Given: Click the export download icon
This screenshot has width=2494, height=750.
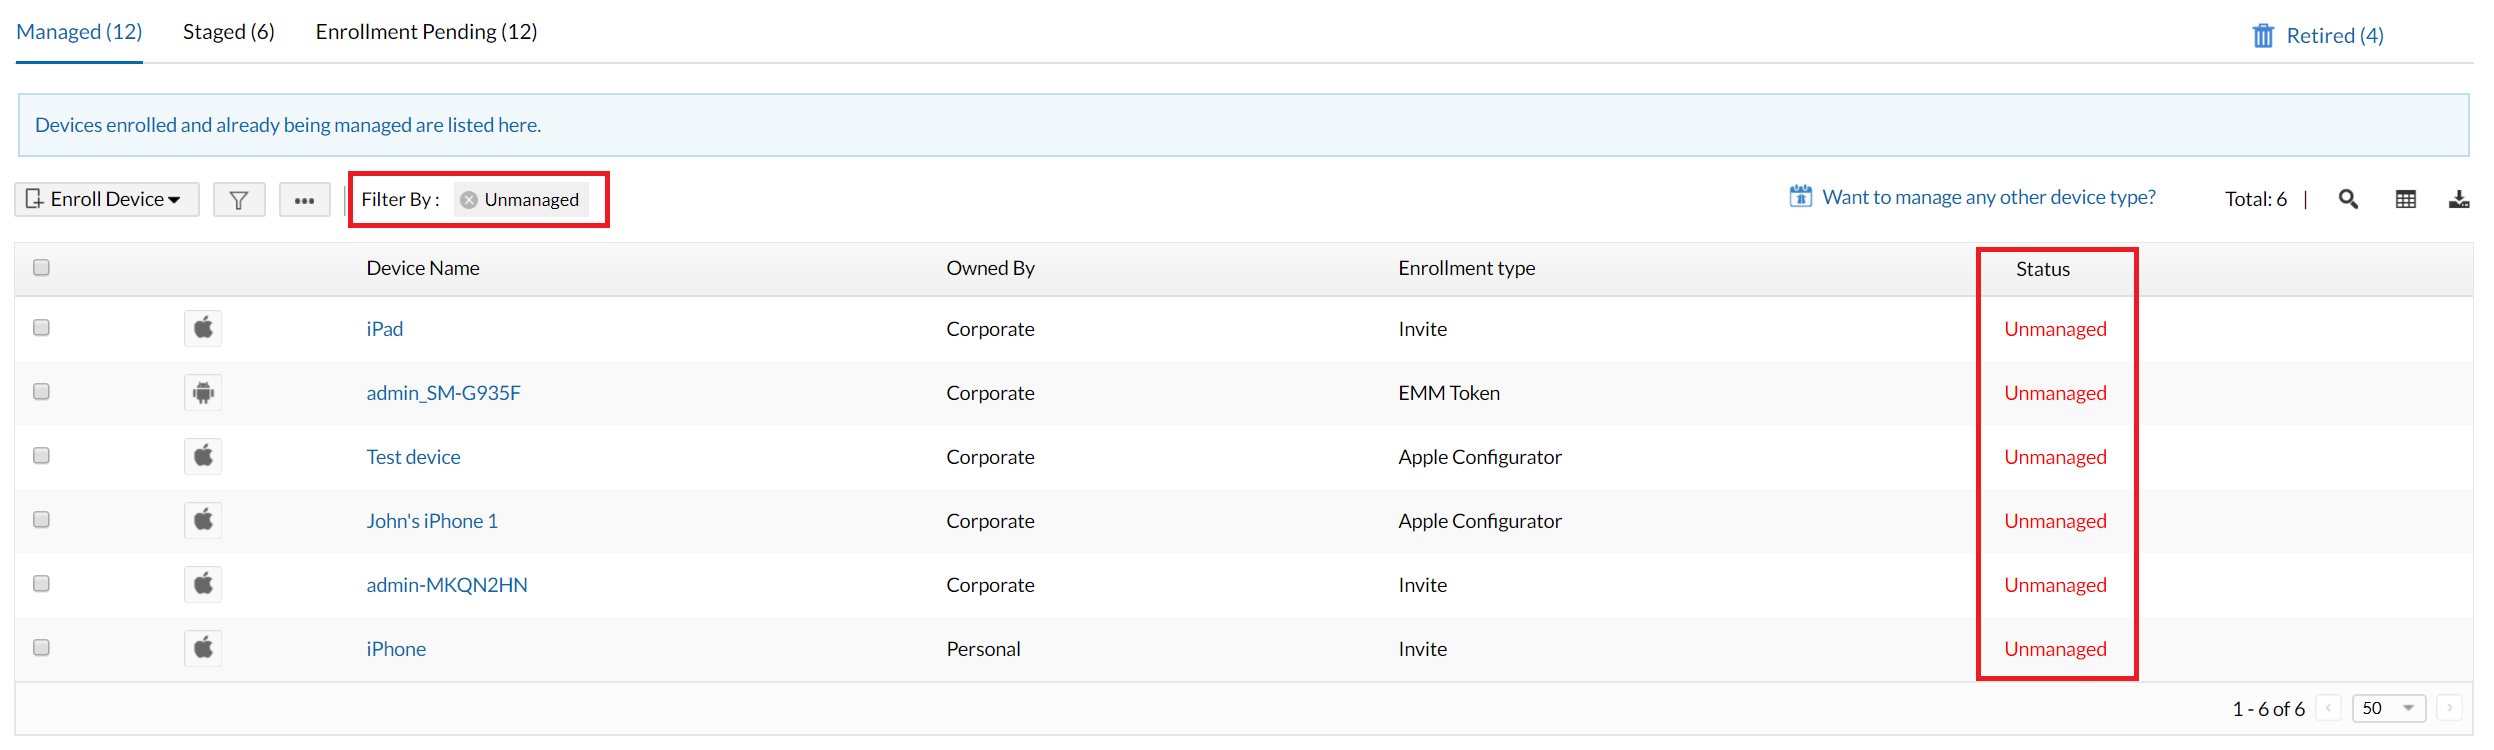Looking at the screenshot, I should pyautogui.click(x=2458, y=199).
